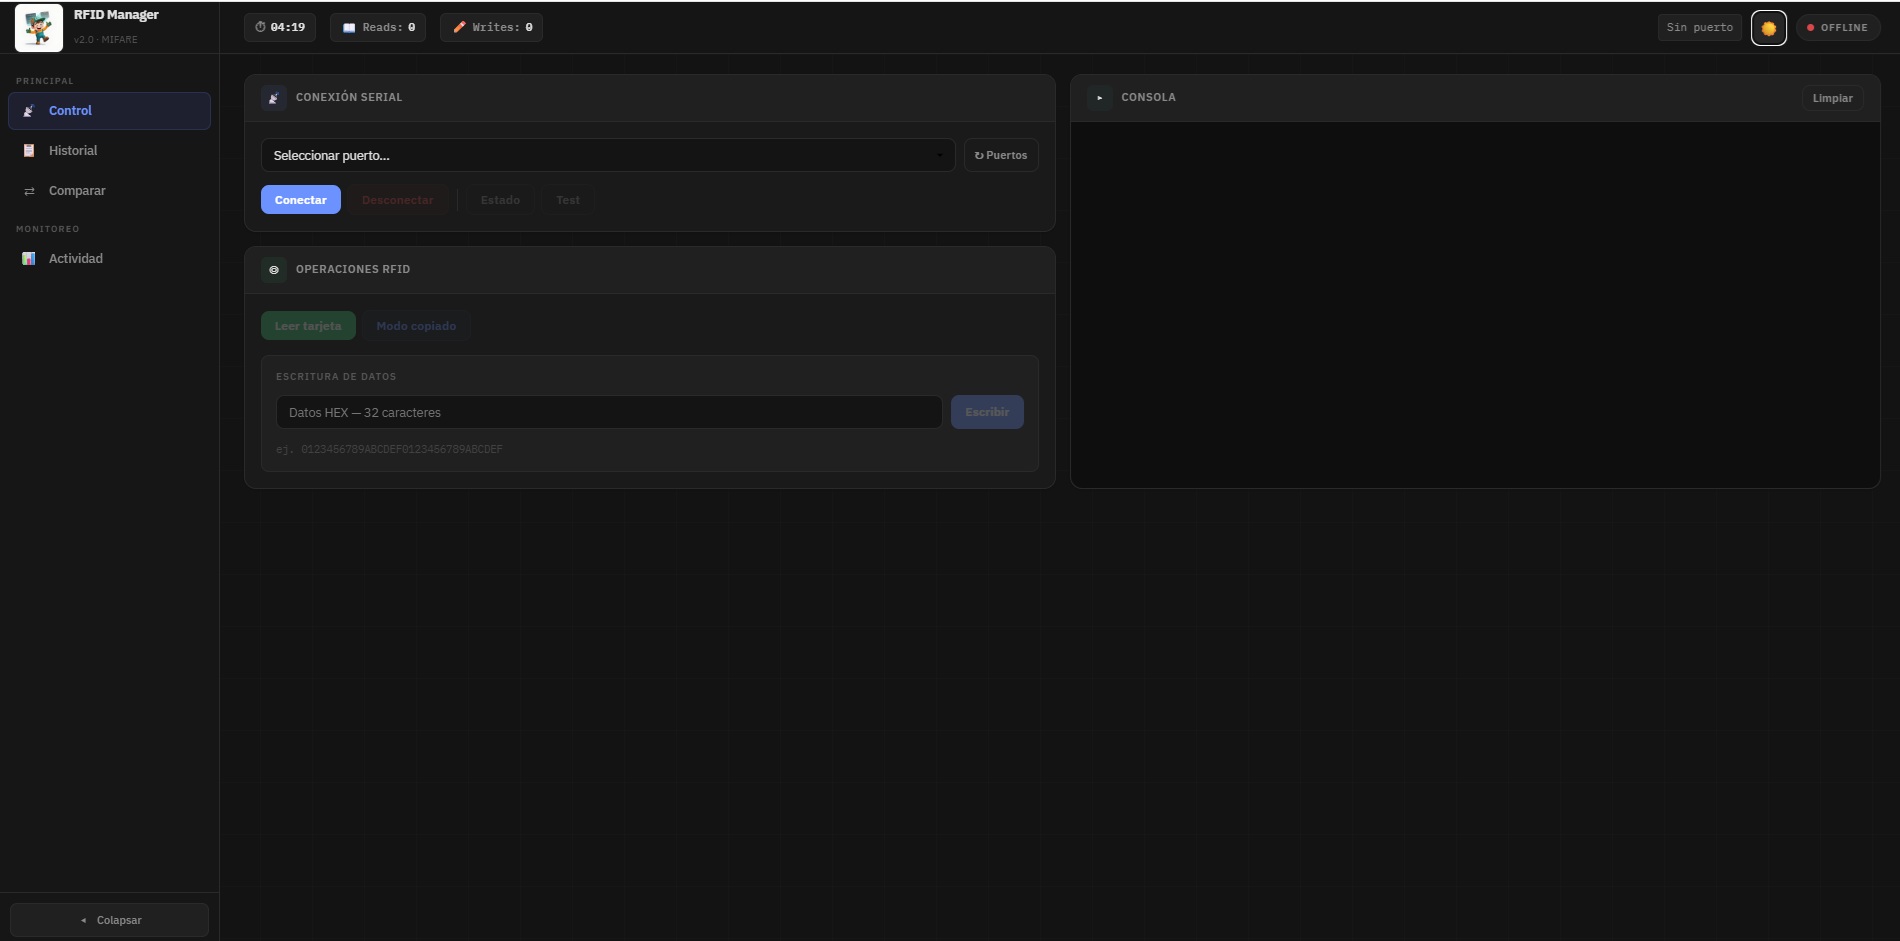
Task: Open the Seleccionar puerto dropdown
Action: (x=607, y=155)
